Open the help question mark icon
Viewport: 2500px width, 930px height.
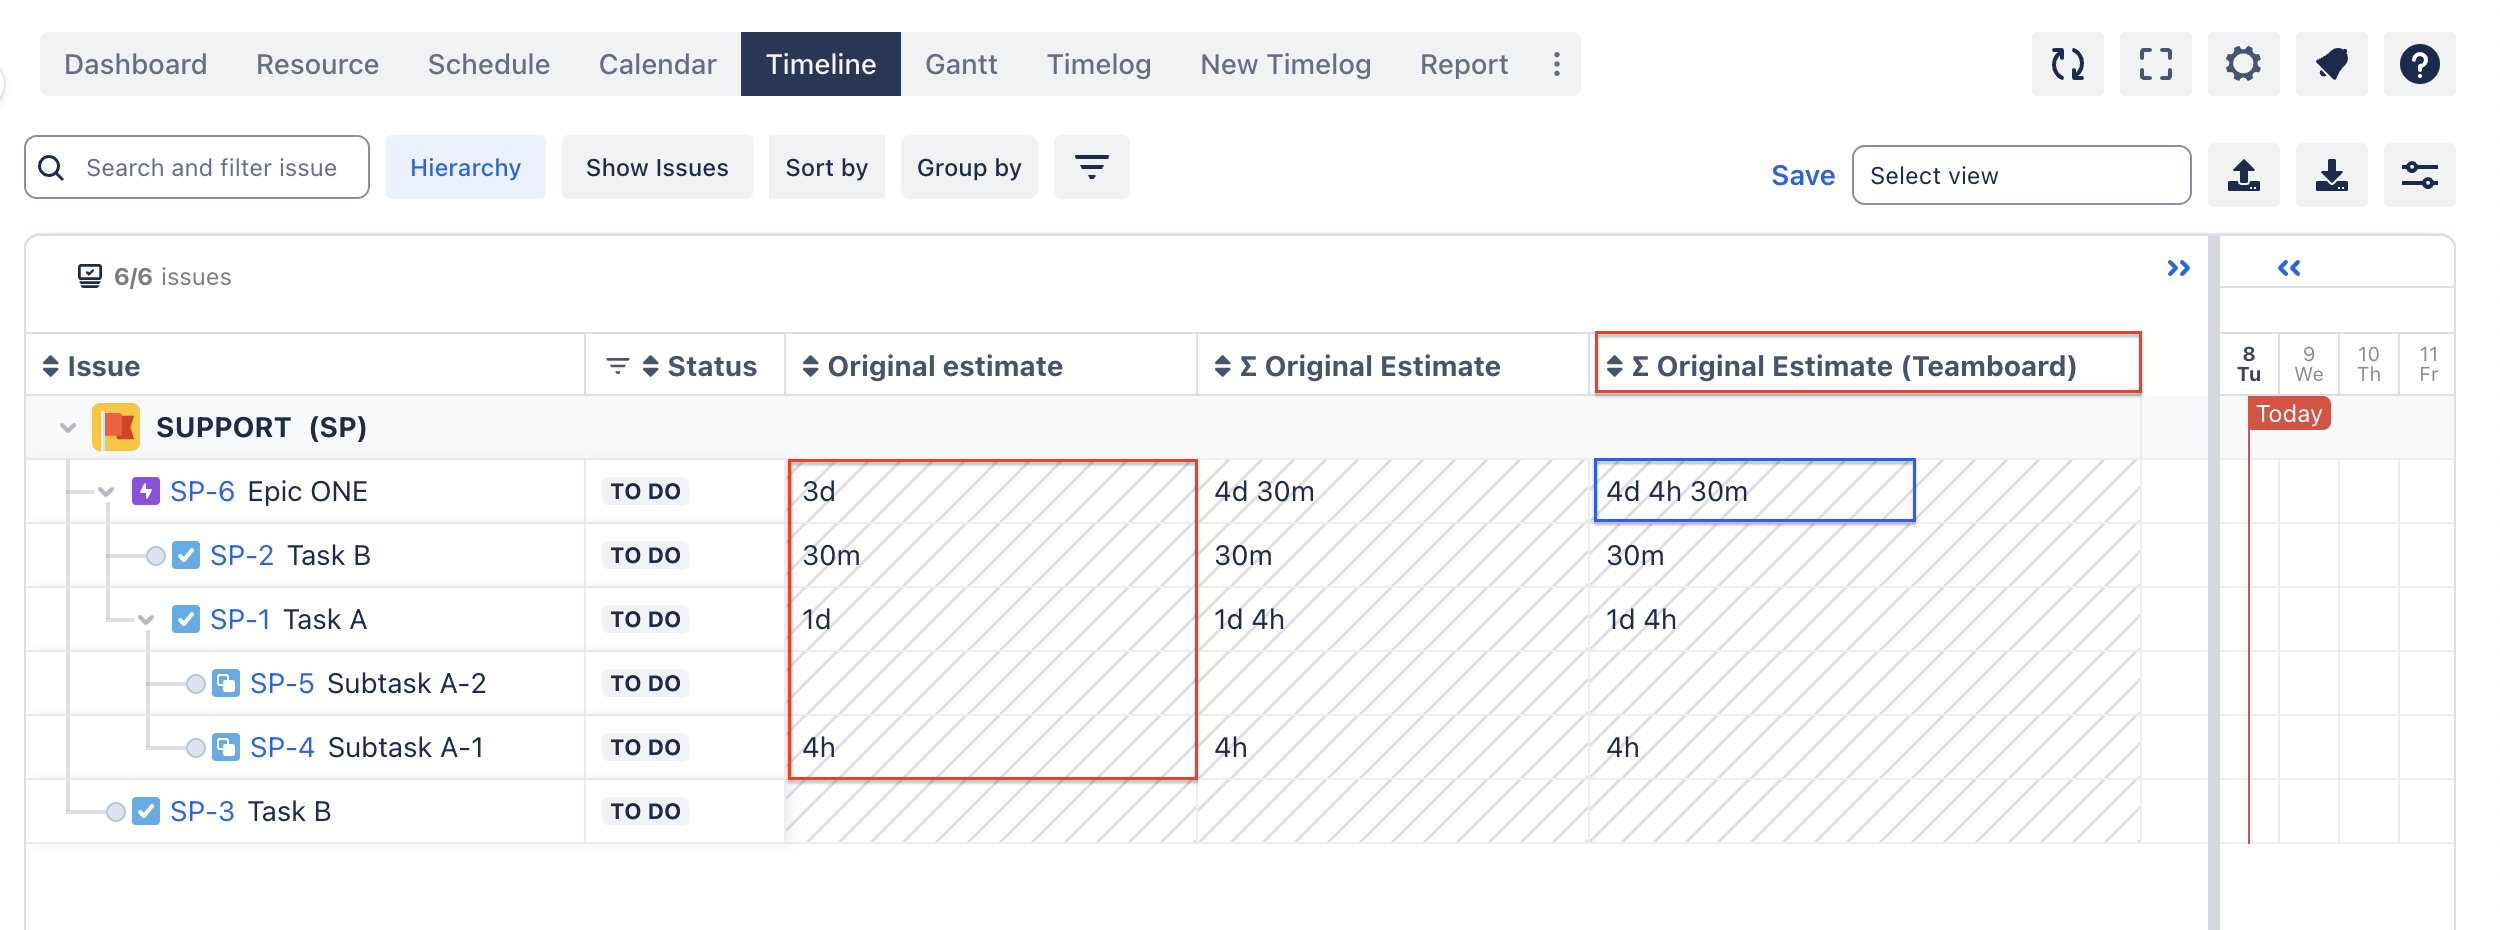(x=2419, y=64)
